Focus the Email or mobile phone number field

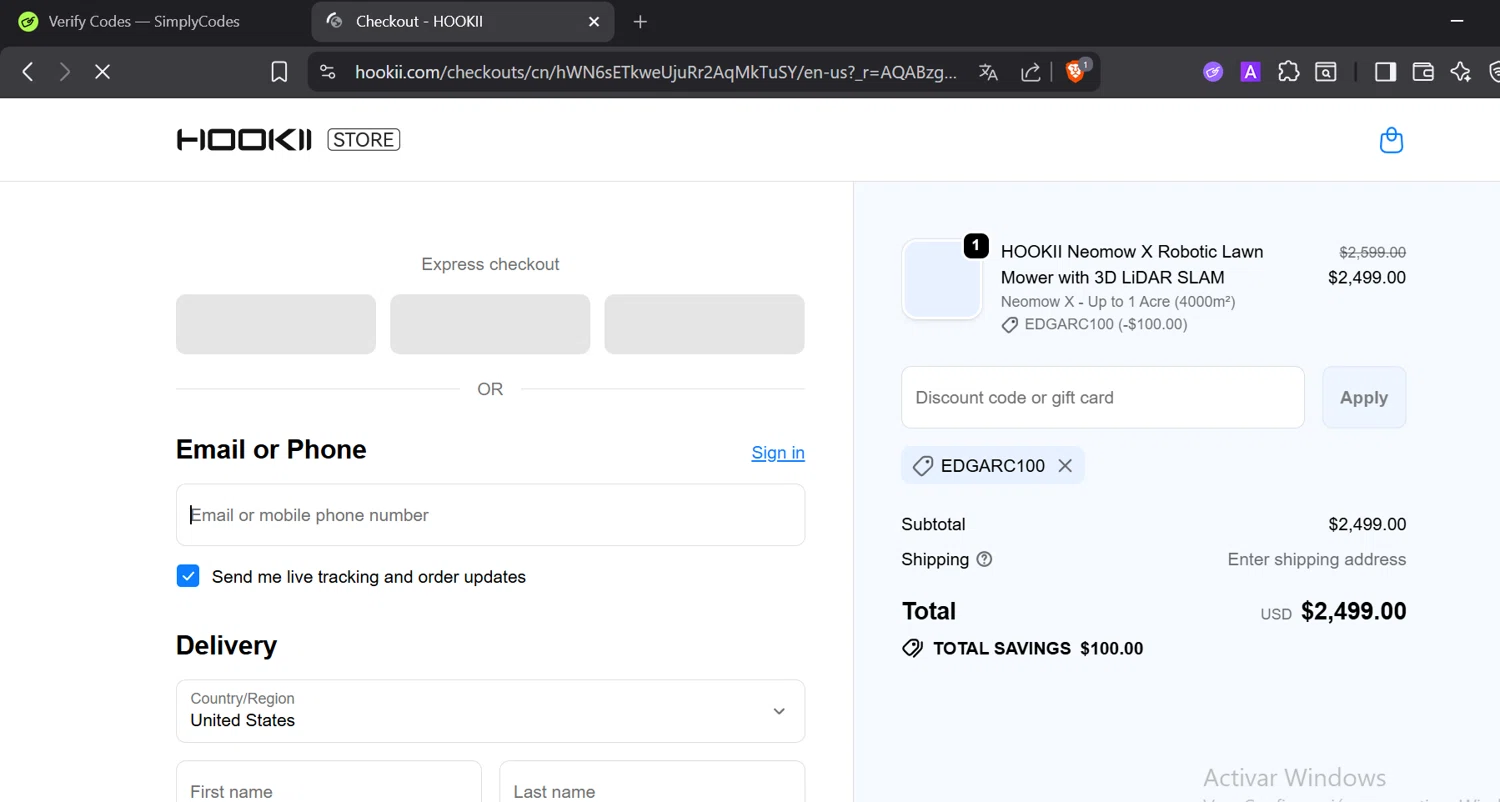pyautogui.click(x=490, y=515)
